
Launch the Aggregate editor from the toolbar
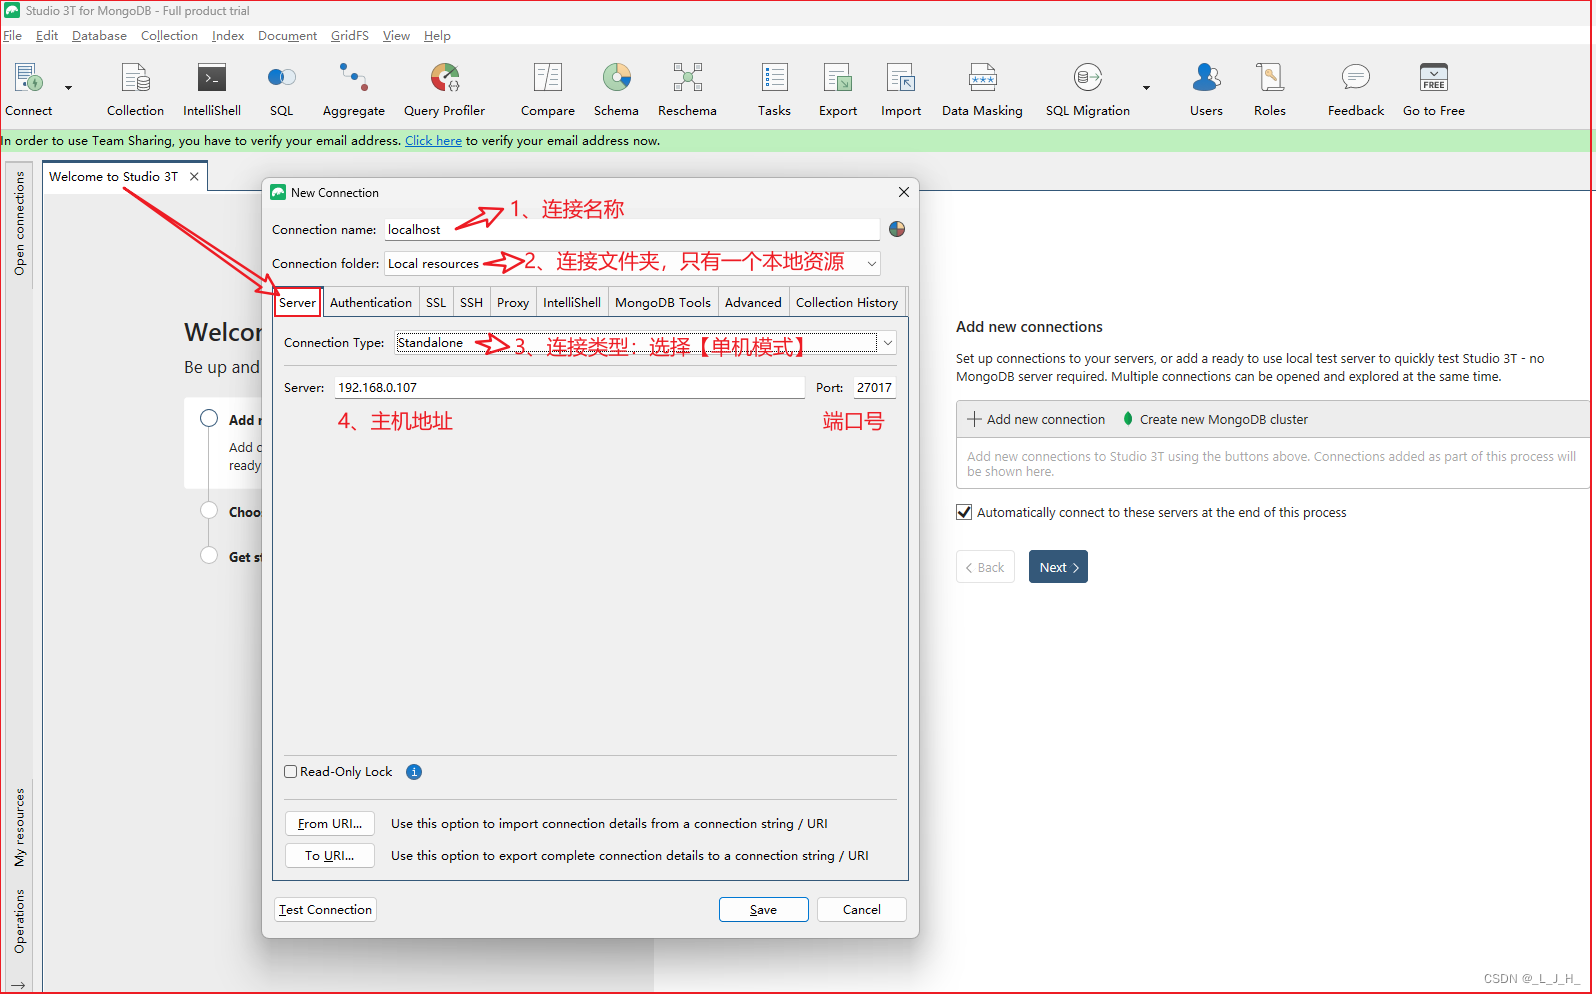coord(353,90)
